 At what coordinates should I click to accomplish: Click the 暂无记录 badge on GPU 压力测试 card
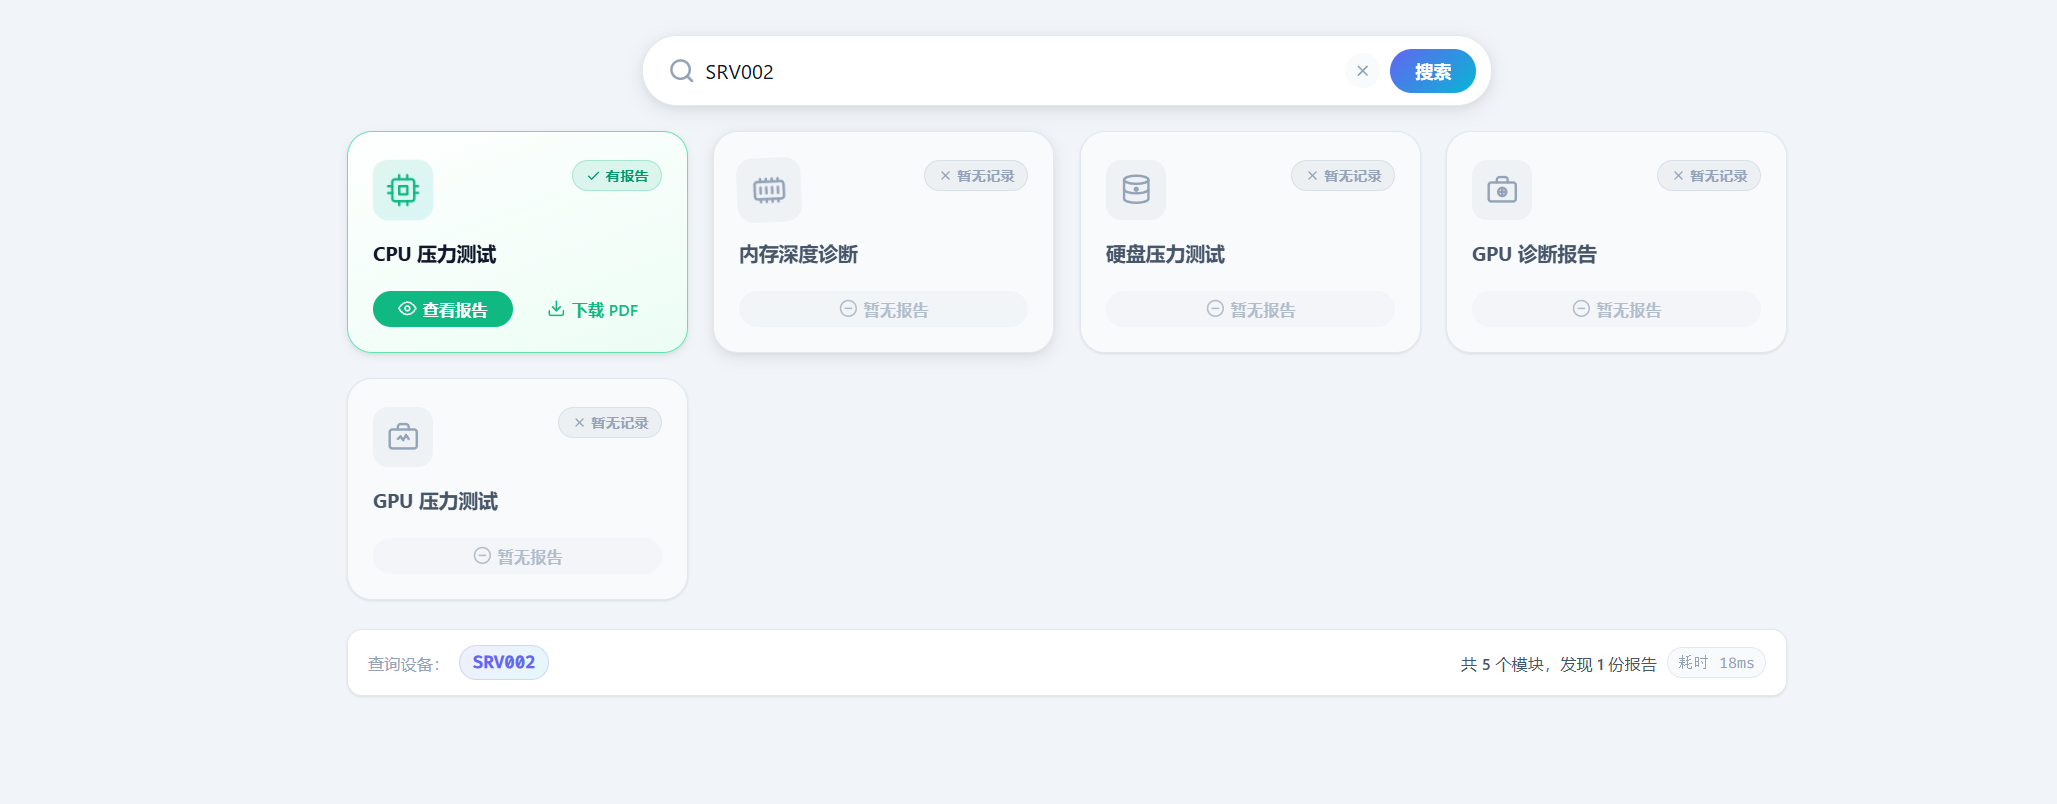pos(610,423)
